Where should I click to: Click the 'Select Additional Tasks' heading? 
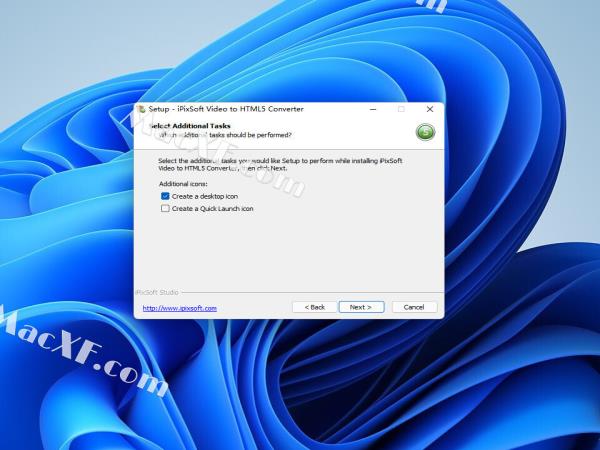click(190, 126)
